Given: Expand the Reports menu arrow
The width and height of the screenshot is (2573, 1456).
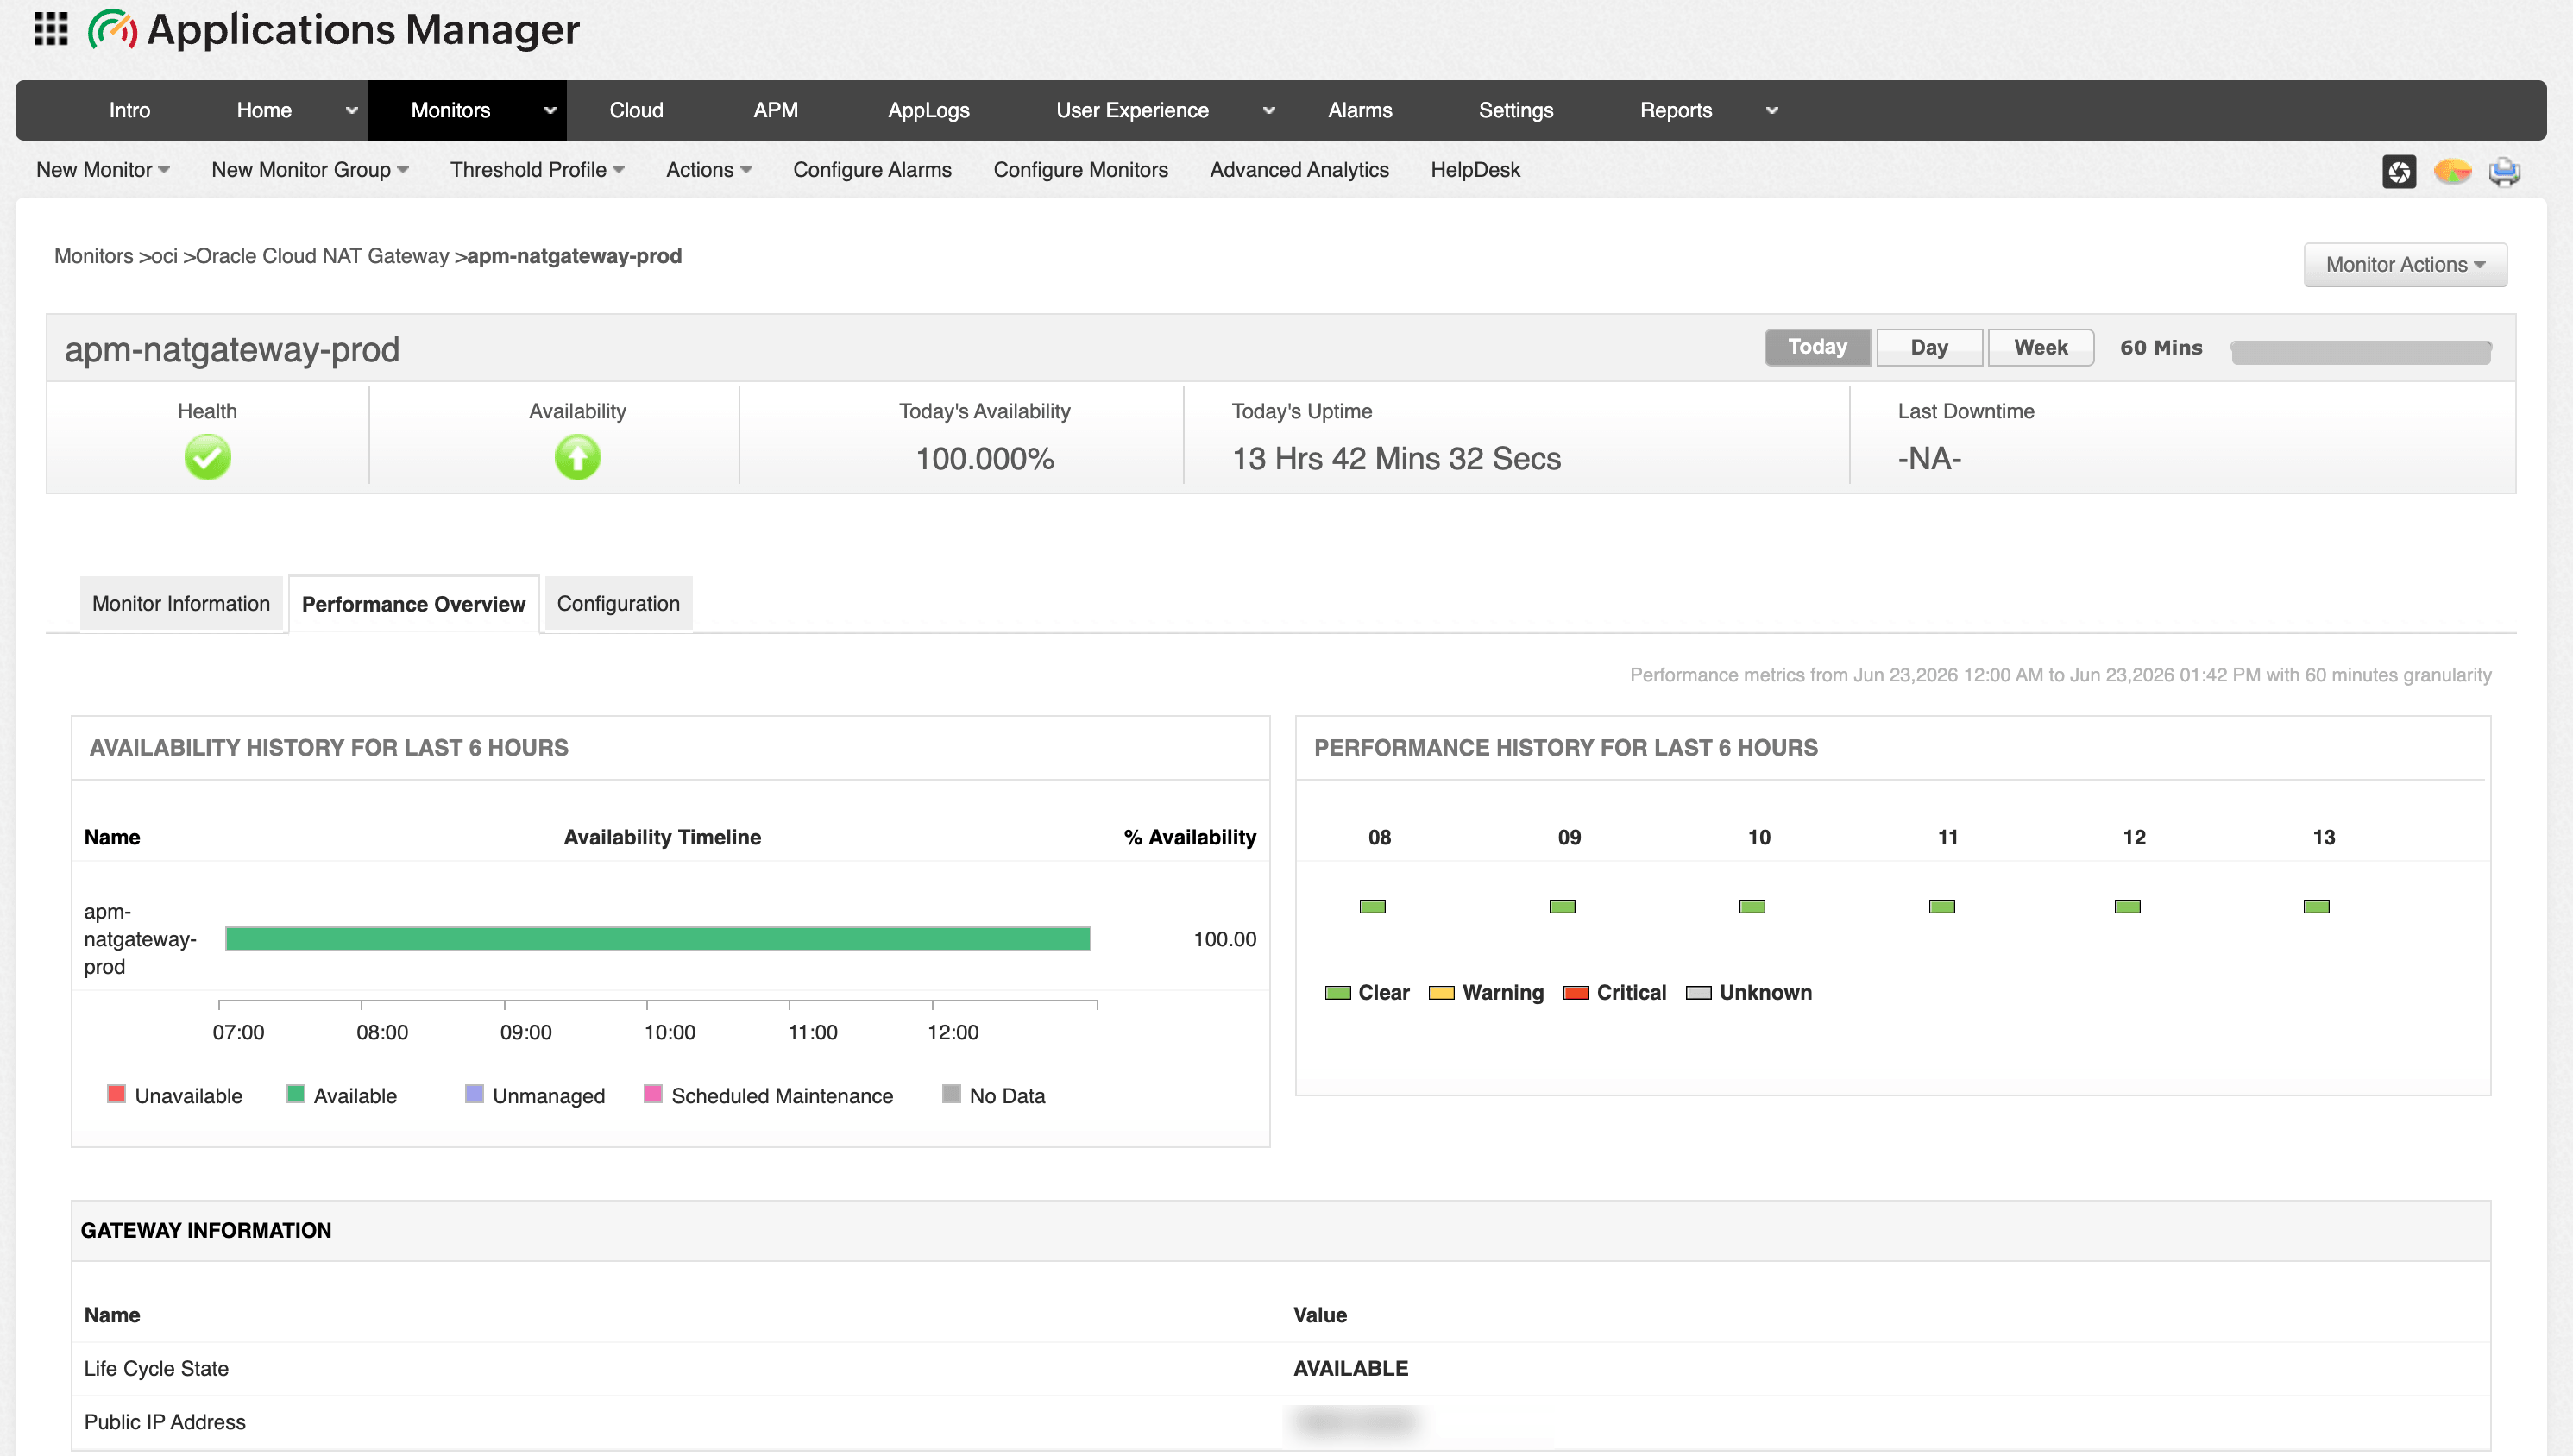Looking at the screenshot, I should [x=1771, y=111].
